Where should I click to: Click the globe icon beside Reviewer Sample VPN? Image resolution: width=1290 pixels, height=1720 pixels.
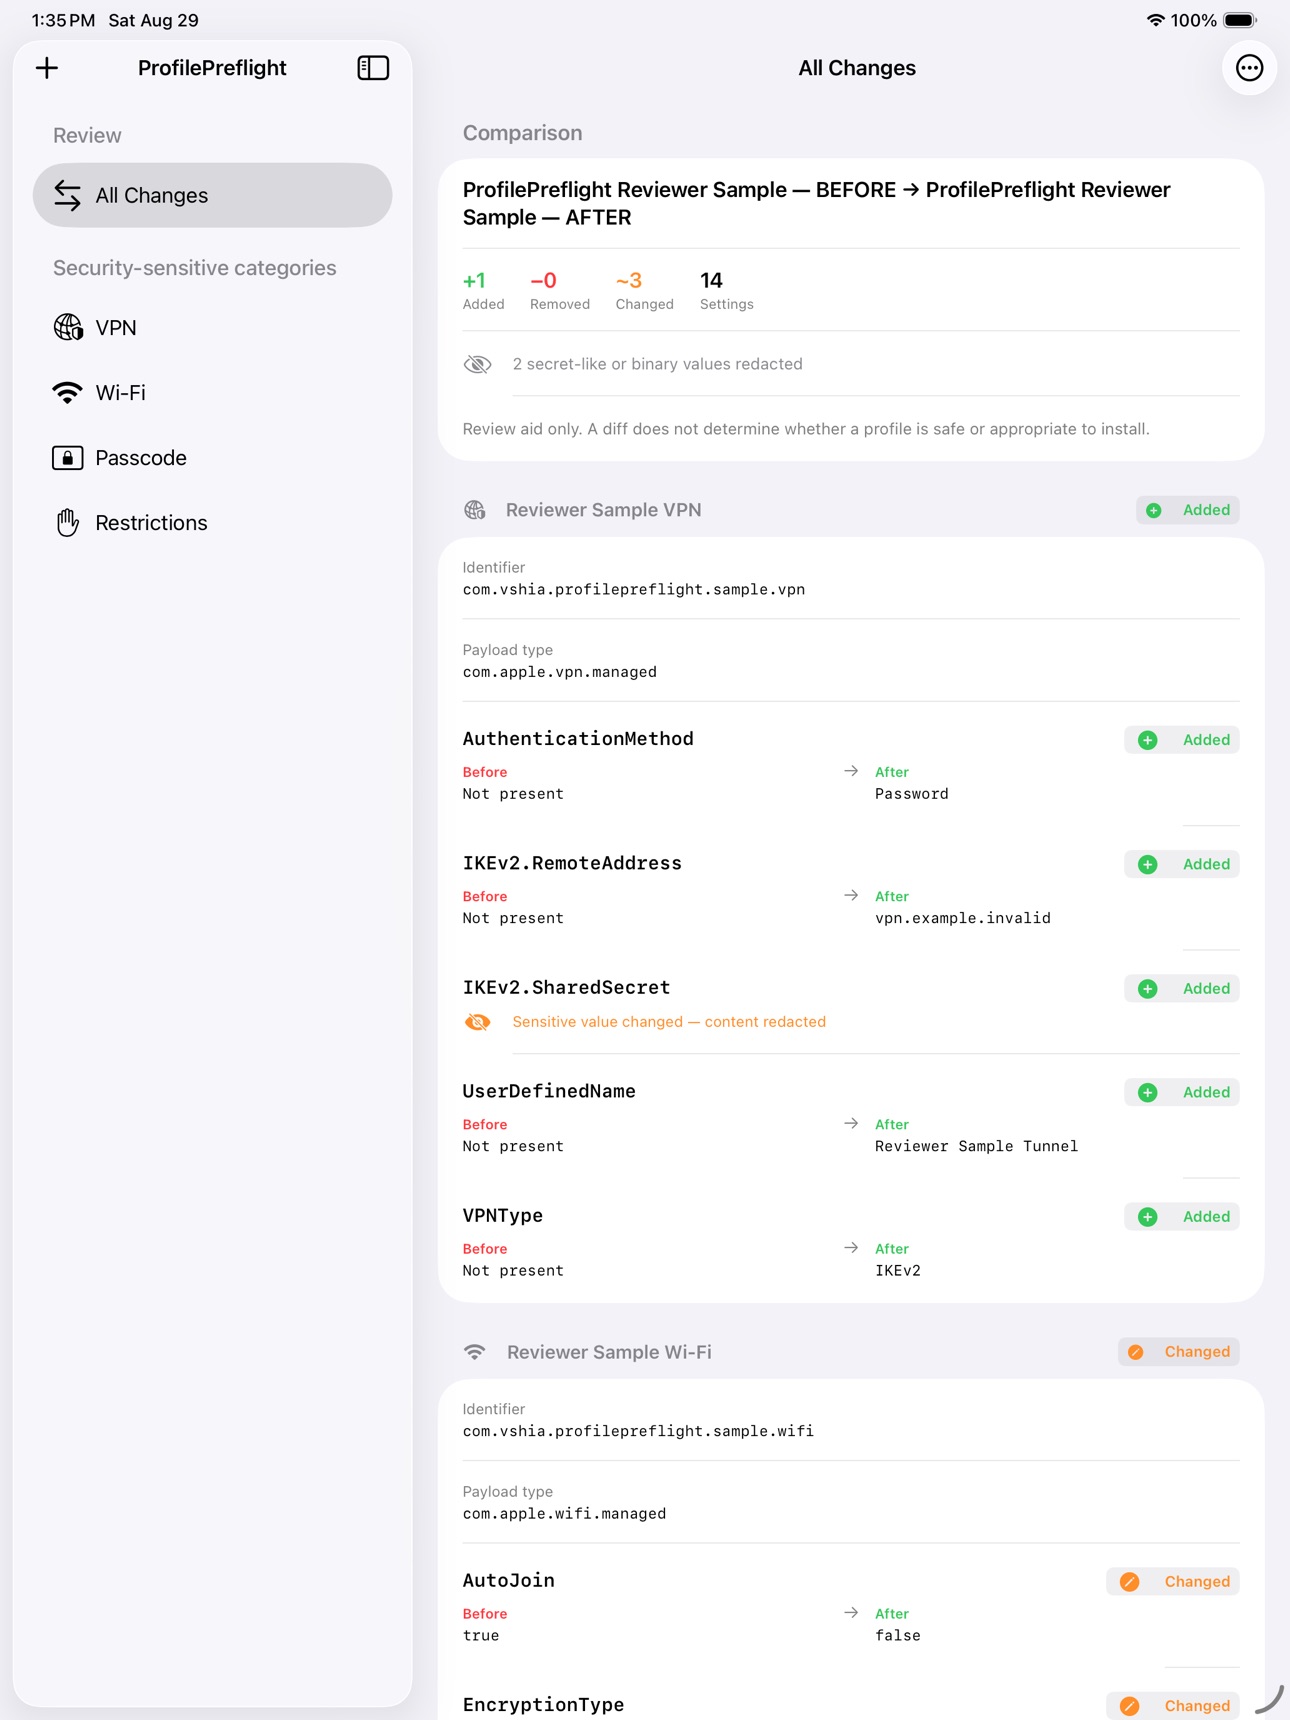(475, 510)
